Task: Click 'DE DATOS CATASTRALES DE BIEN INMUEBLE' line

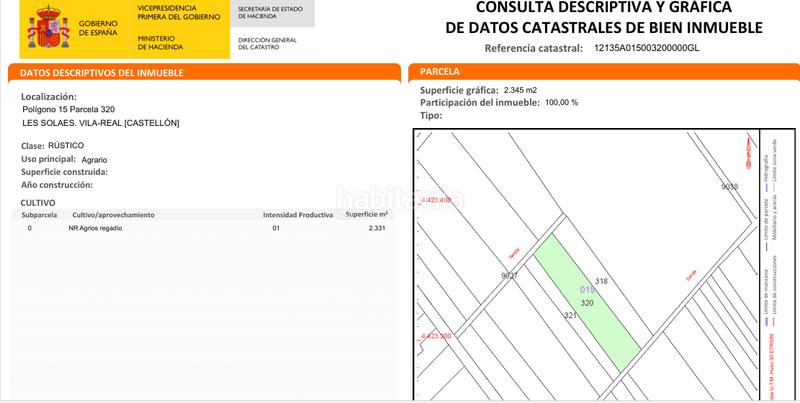Action: 604,28
